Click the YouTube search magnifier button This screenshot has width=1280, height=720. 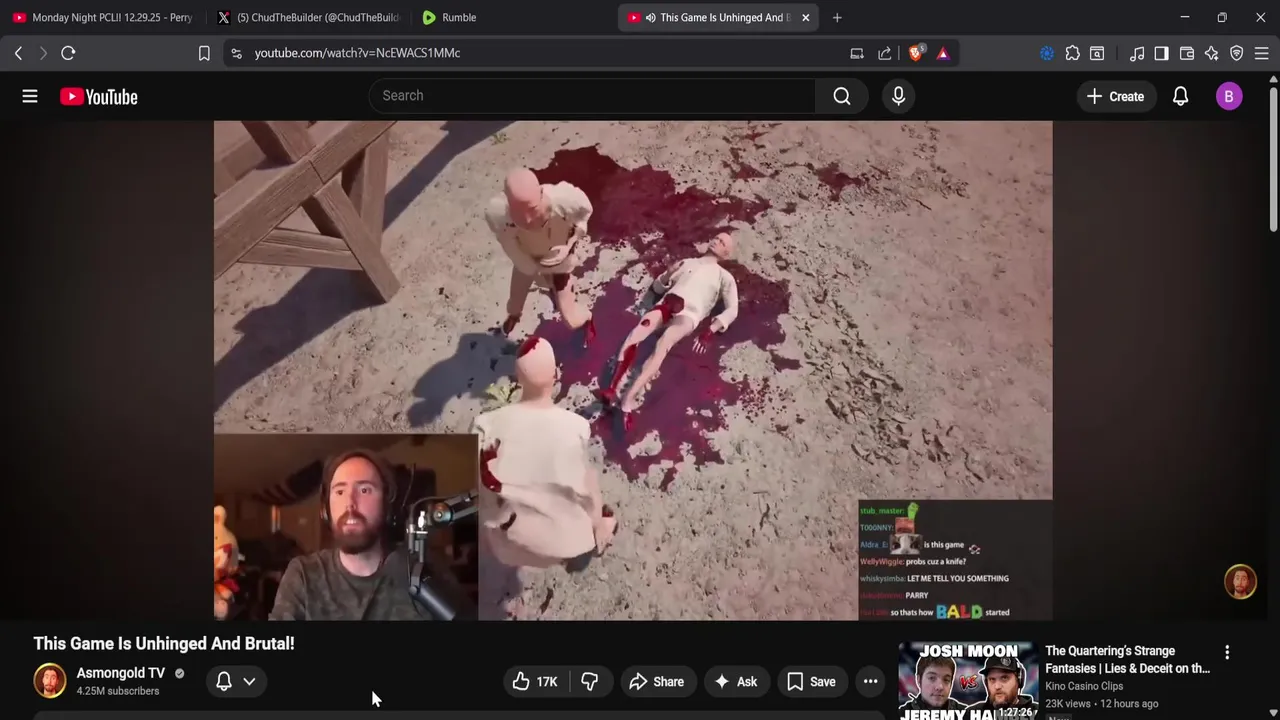pyautogui.click(x=842, y=96)
